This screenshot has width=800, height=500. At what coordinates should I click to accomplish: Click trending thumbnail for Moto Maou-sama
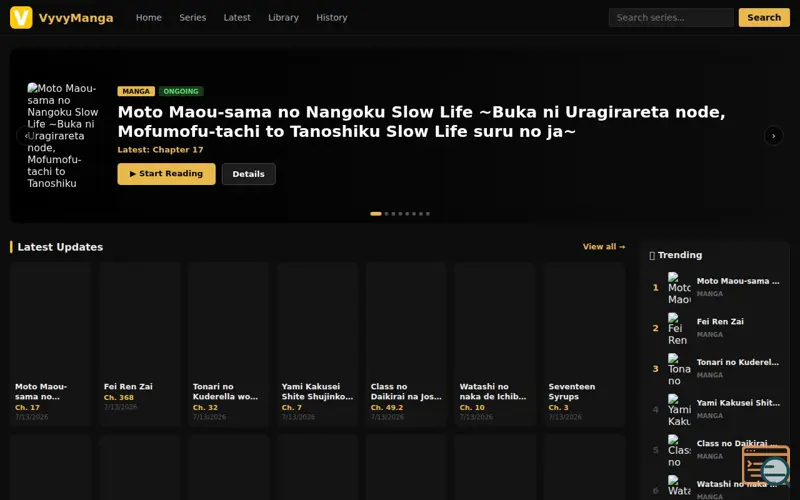[679, 288]
